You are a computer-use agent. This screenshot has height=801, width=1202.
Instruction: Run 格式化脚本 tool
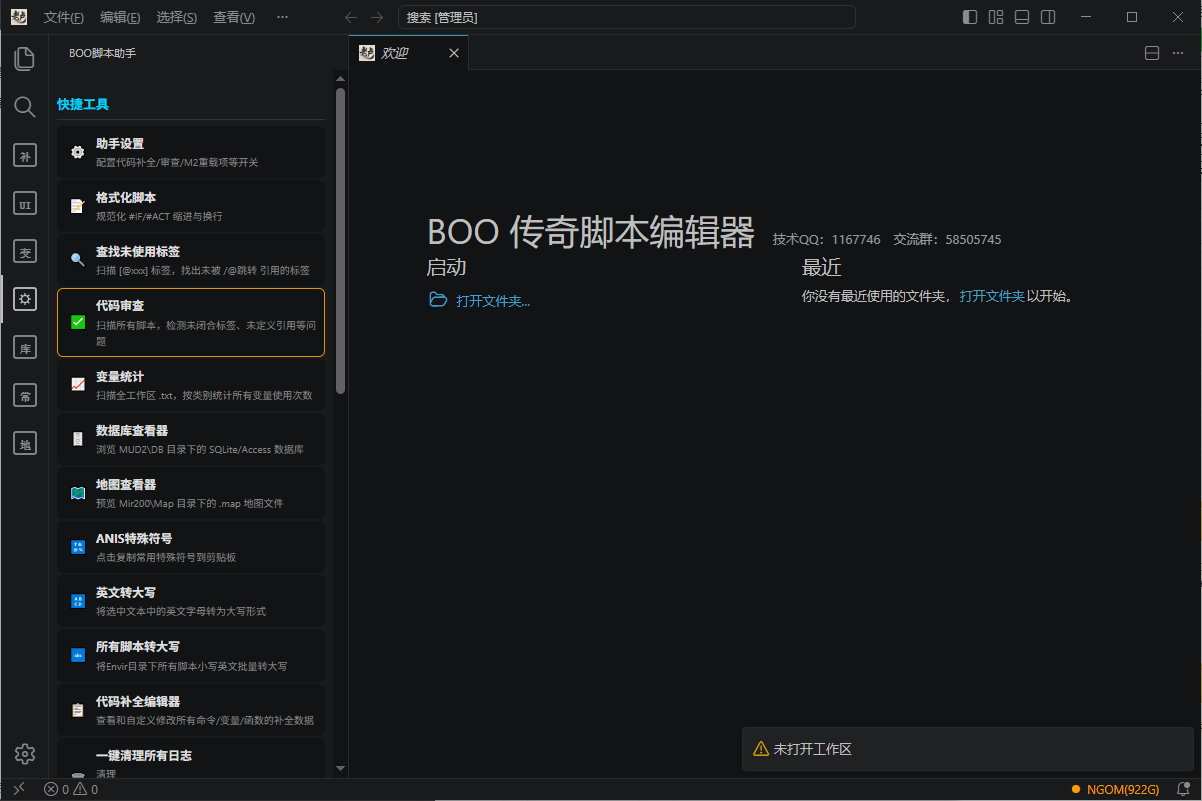click(191, 206)
